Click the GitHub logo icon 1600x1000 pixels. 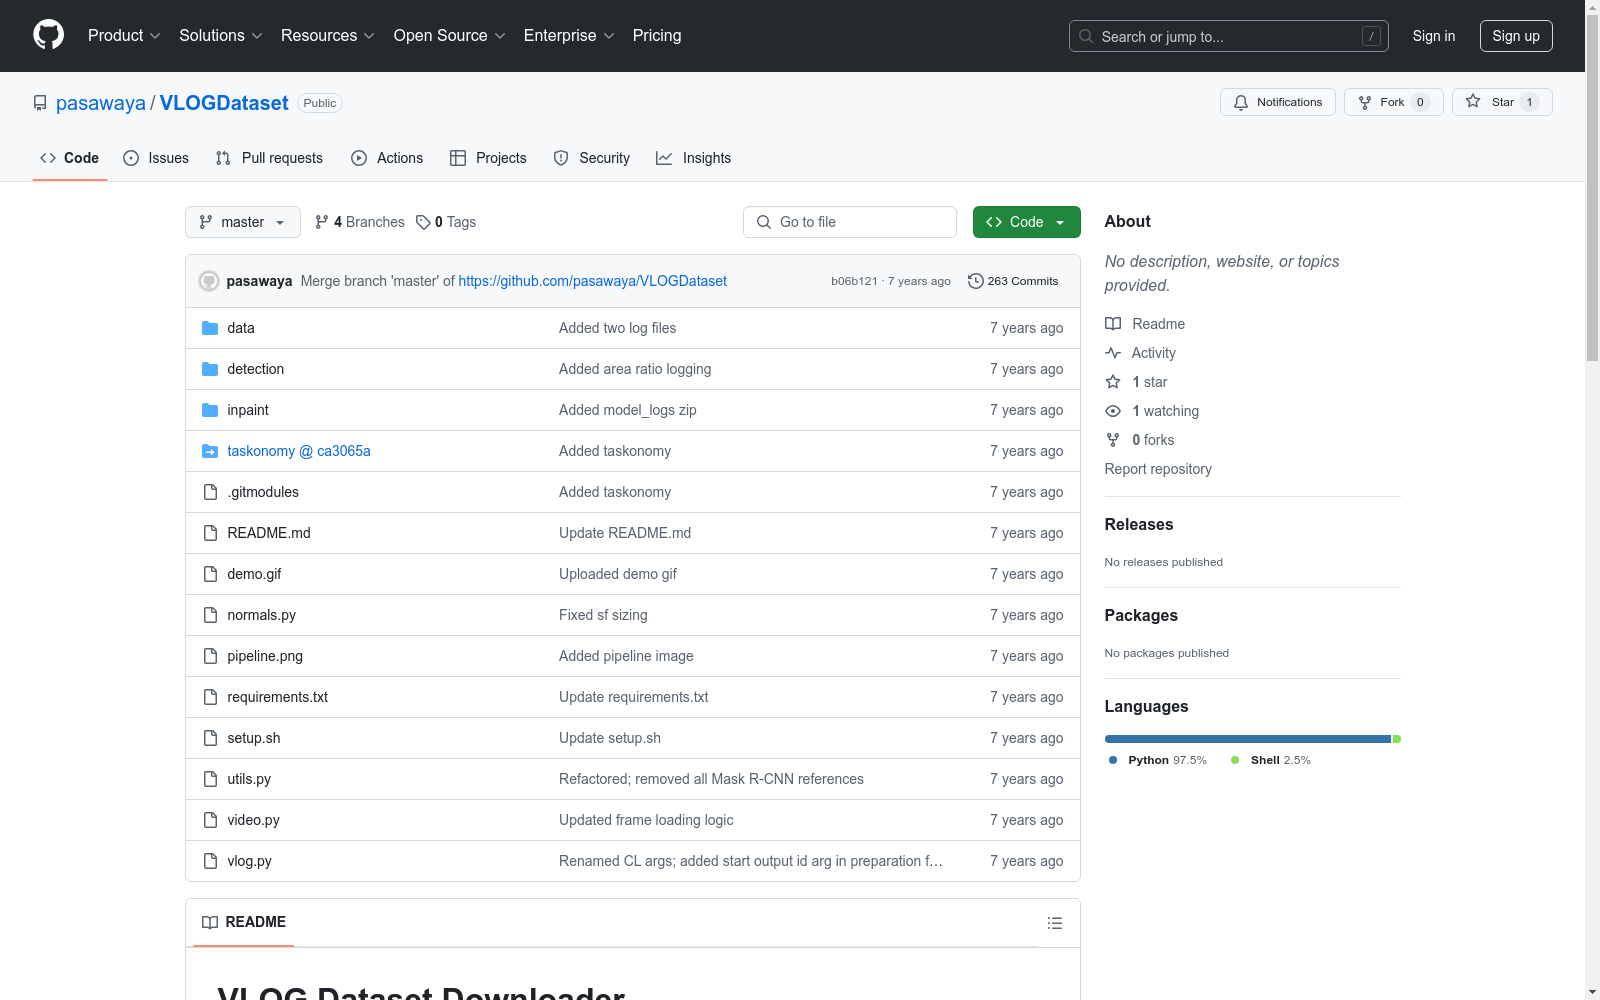[48, 35]
